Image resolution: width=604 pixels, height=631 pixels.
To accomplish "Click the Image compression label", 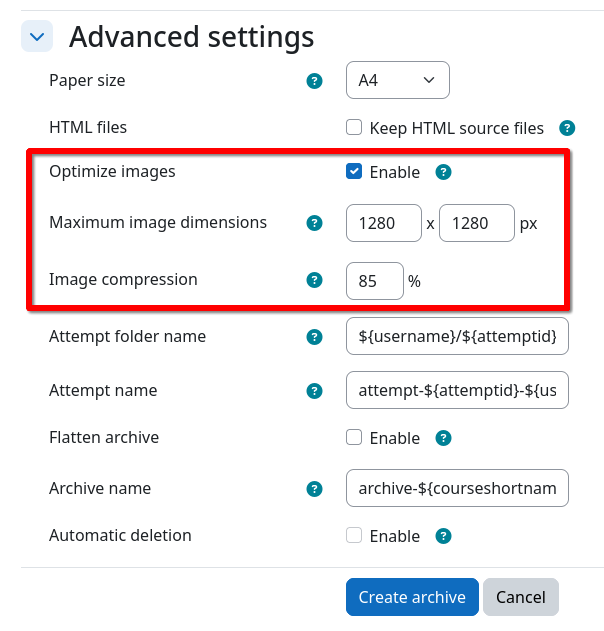I will [123, 279].
